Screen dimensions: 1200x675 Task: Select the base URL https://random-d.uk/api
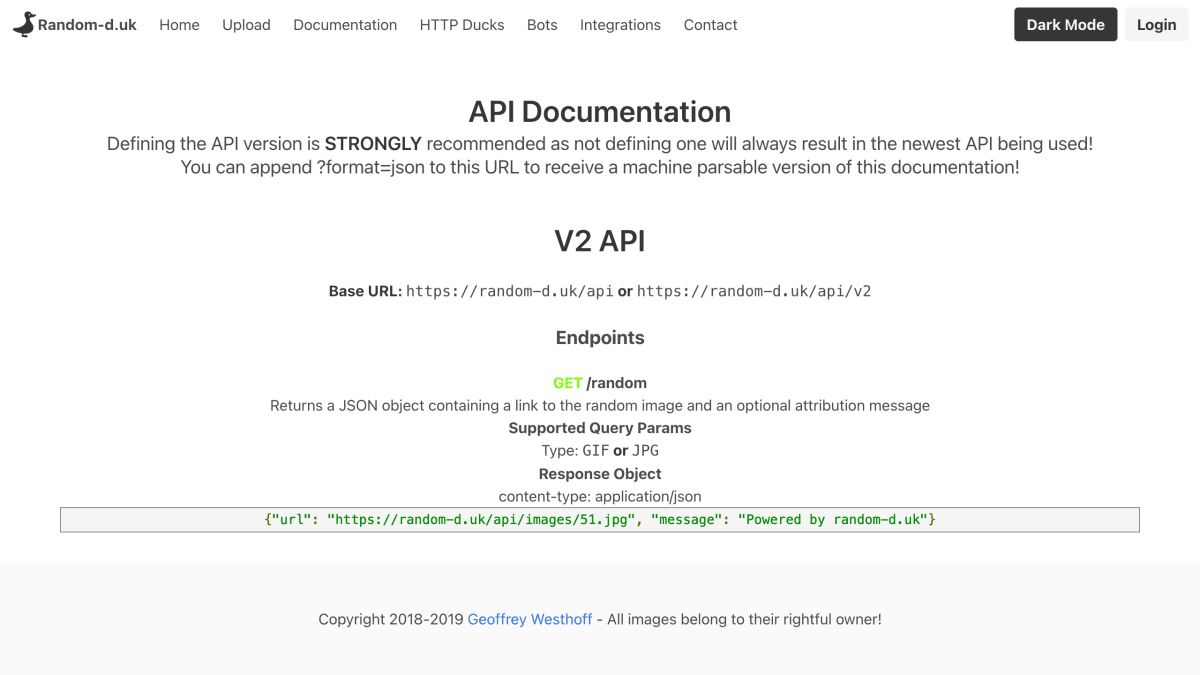click(x=509, y=292)
